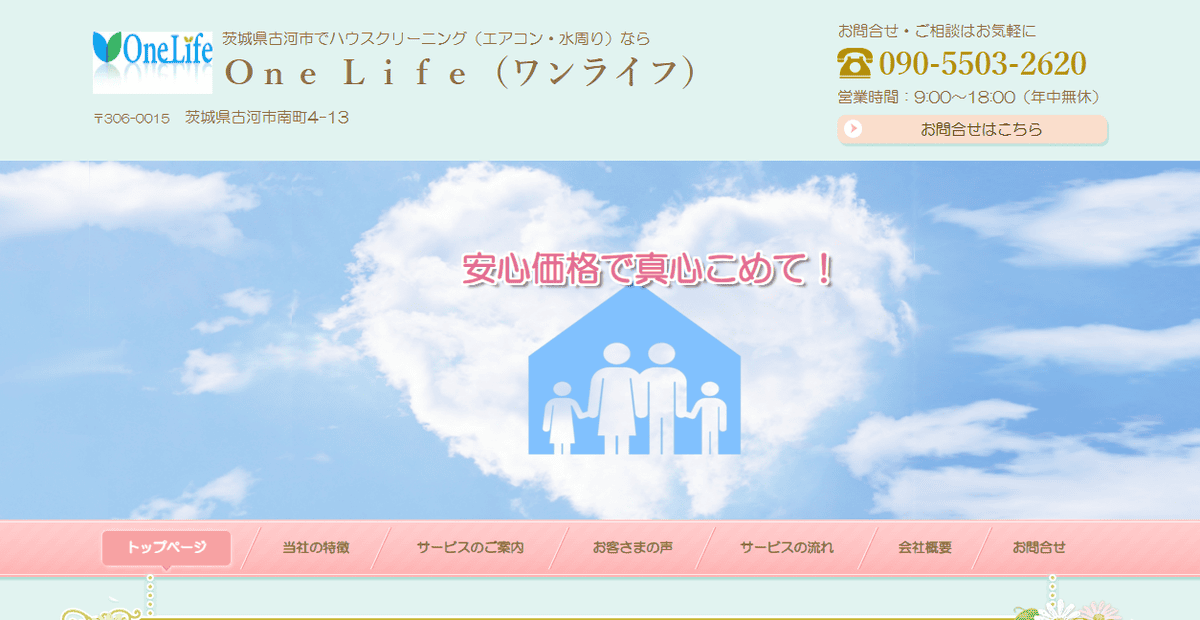Image resolution: width=1200 pixels, height=620 pixels.
Task: Click the 営業時間 9:00～18:00 text
Action: point(968,97)
